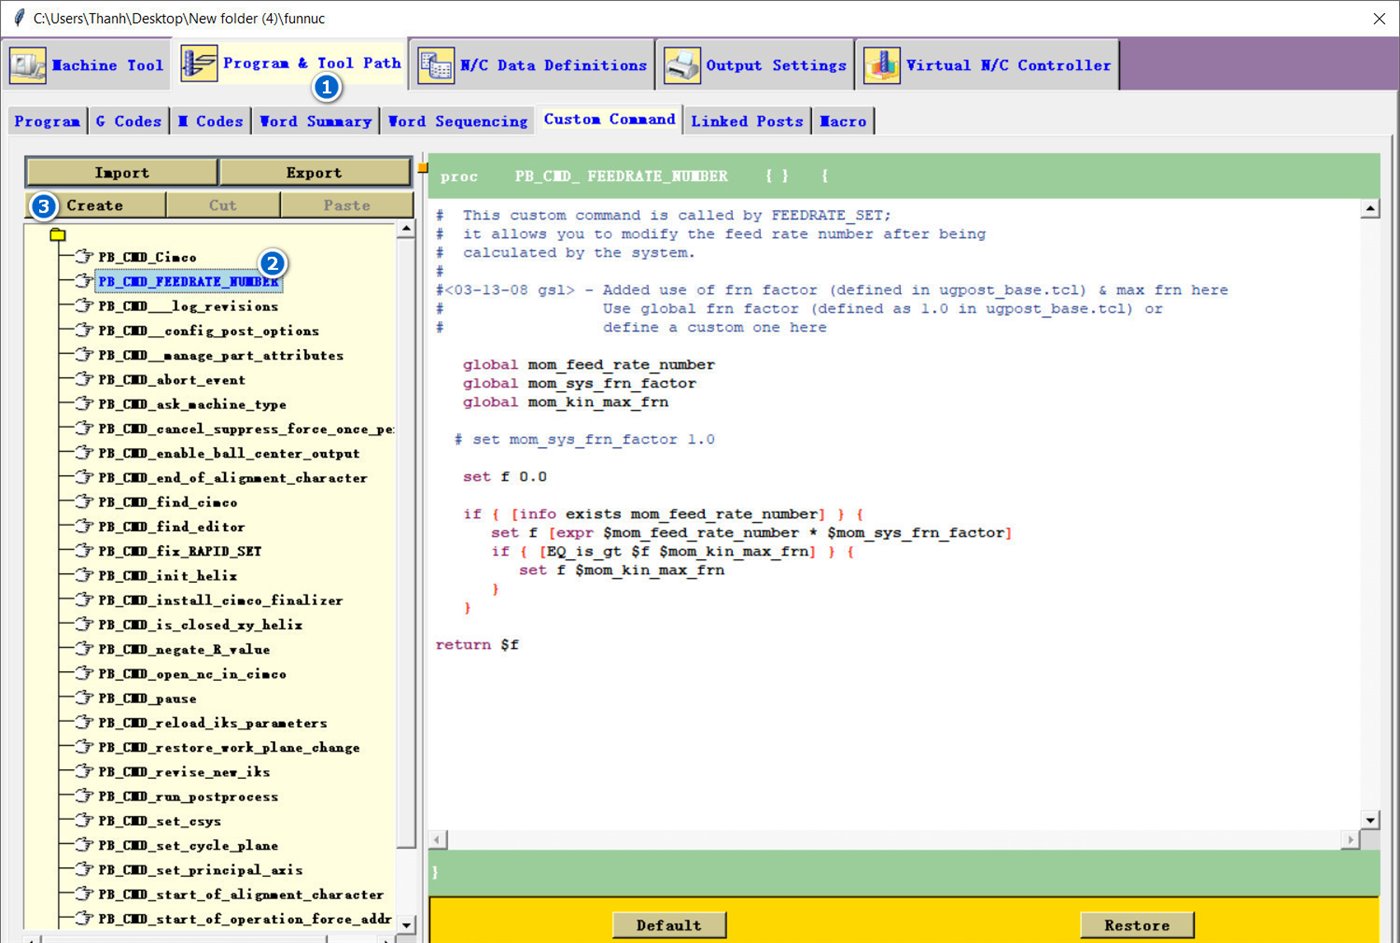Select PB_CMD_revise_new_iks
Viewport: 1400px width, 943px height.
[184, 772]
